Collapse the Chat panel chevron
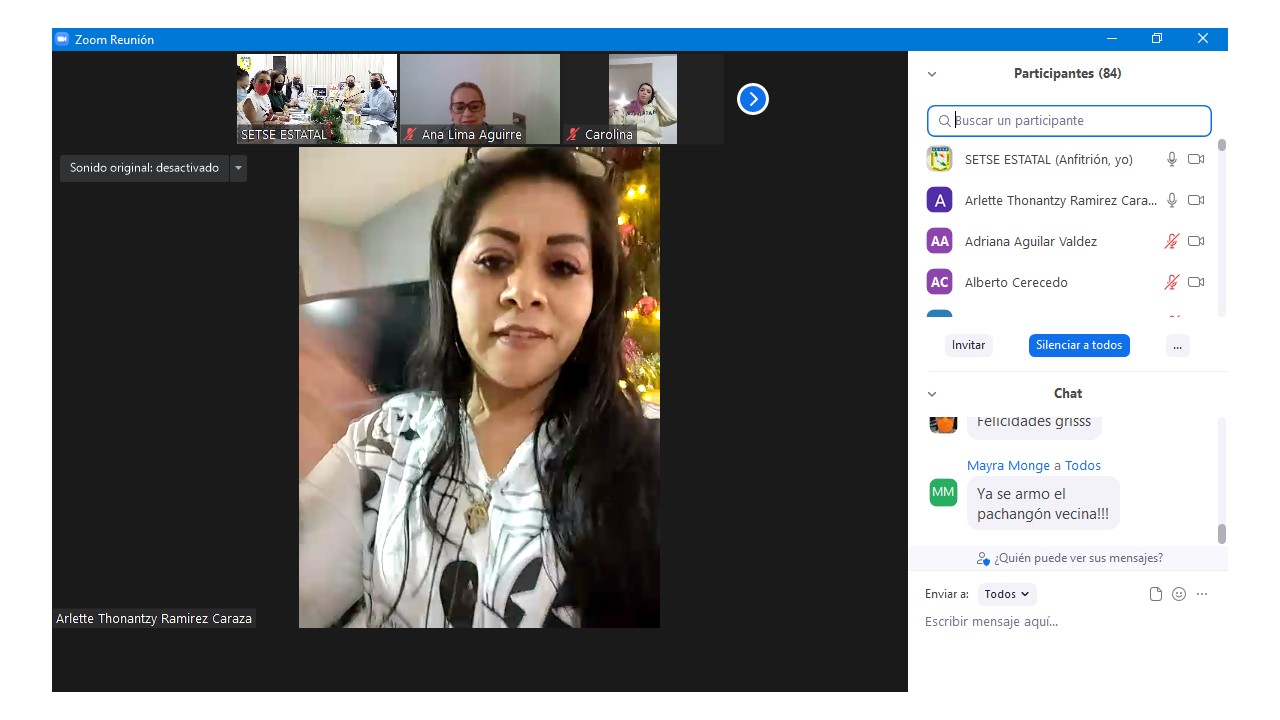 click(x=932, y=394)
